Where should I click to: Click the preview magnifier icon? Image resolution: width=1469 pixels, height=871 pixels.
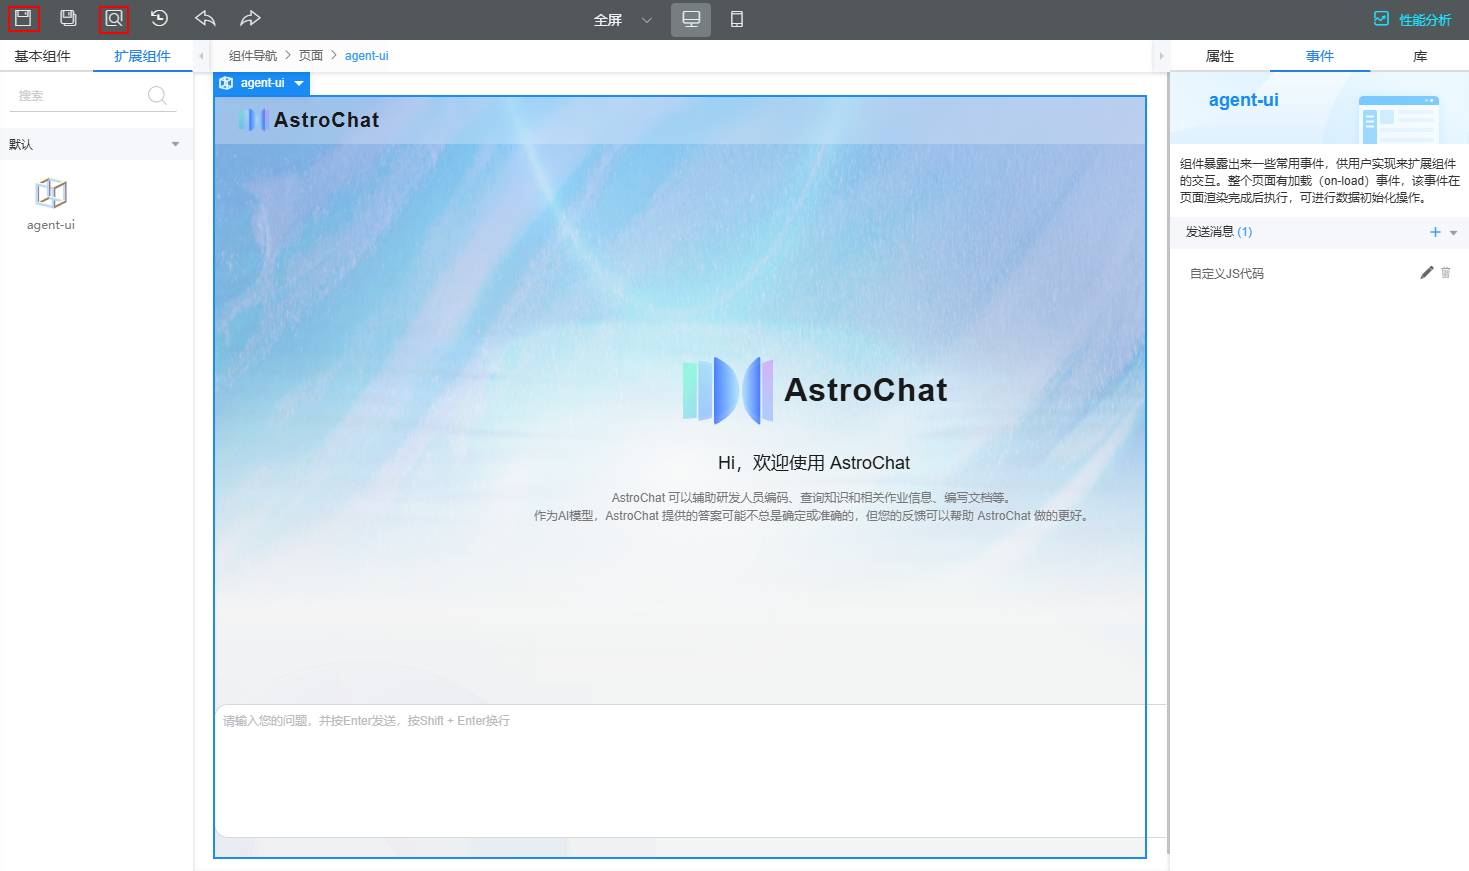point(114,18)
